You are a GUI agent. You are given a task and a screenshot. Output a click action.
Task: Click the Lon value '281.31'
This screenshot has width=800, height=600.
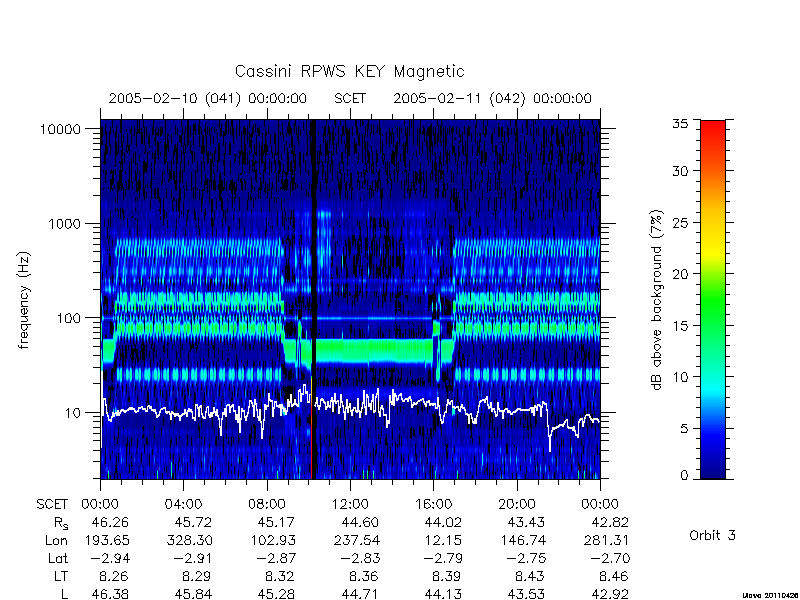[606, 540]
